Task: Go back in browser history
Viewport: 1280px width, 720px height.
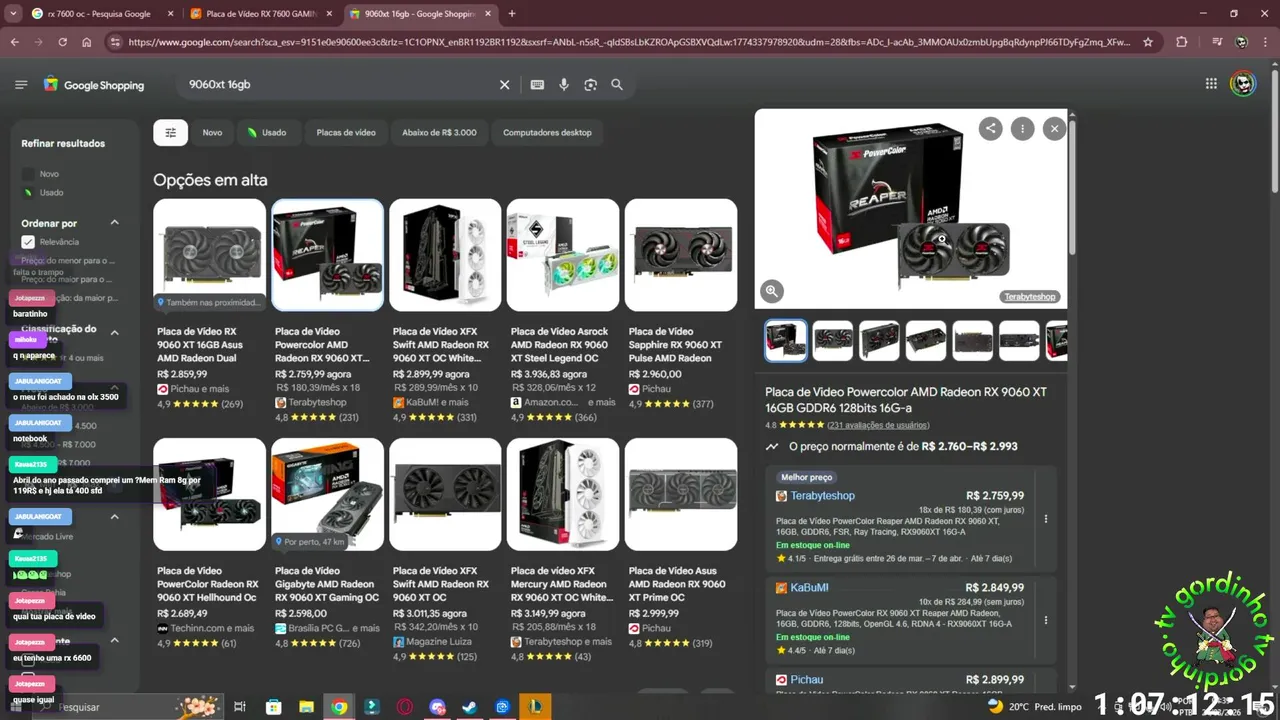Action: click(x=15, y=42)
